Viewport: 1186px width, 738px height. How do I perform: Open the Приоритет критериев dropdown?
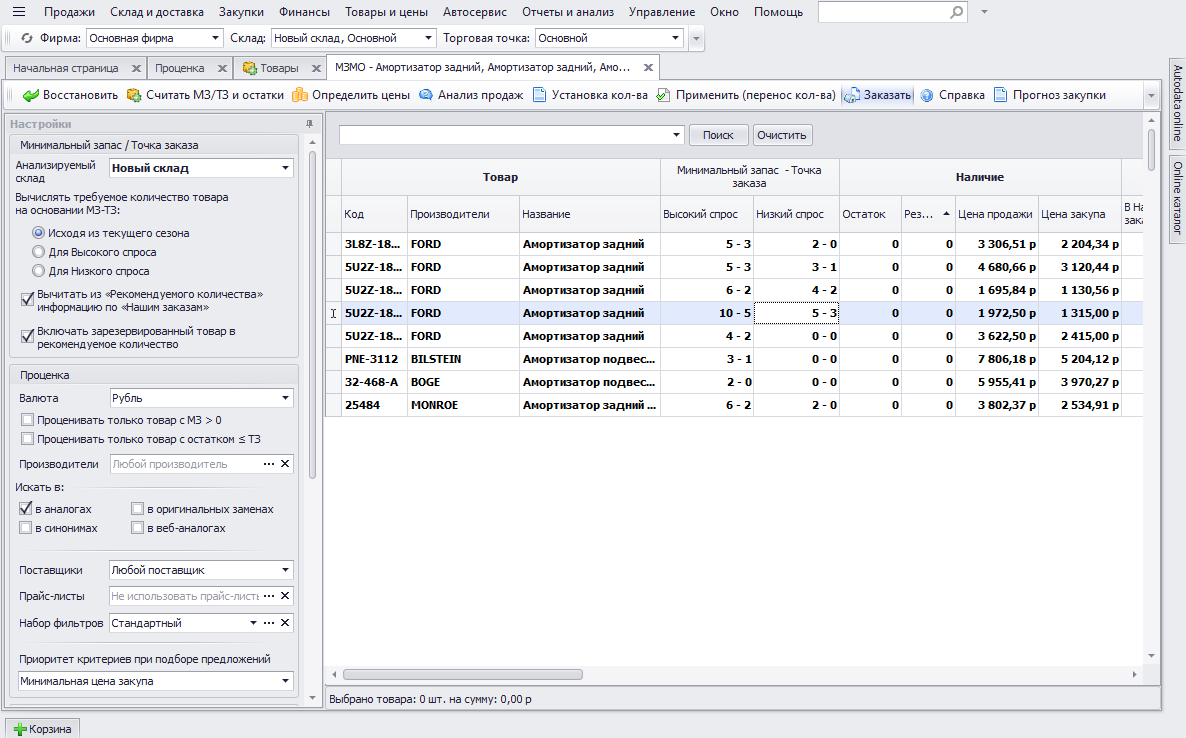(x=285, y=681)
